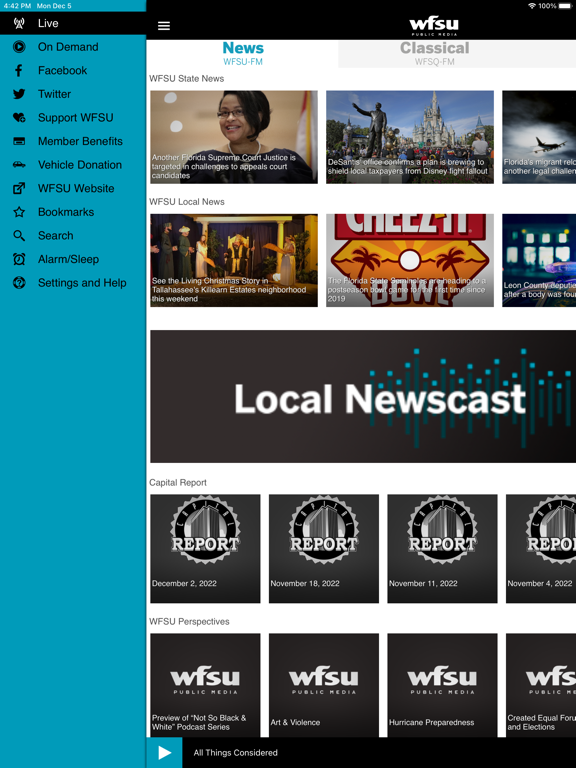Viewport: 576px width, 768px height.
Task: Tap the Wi-Fi status icon
Action: (x=532, y=6)
